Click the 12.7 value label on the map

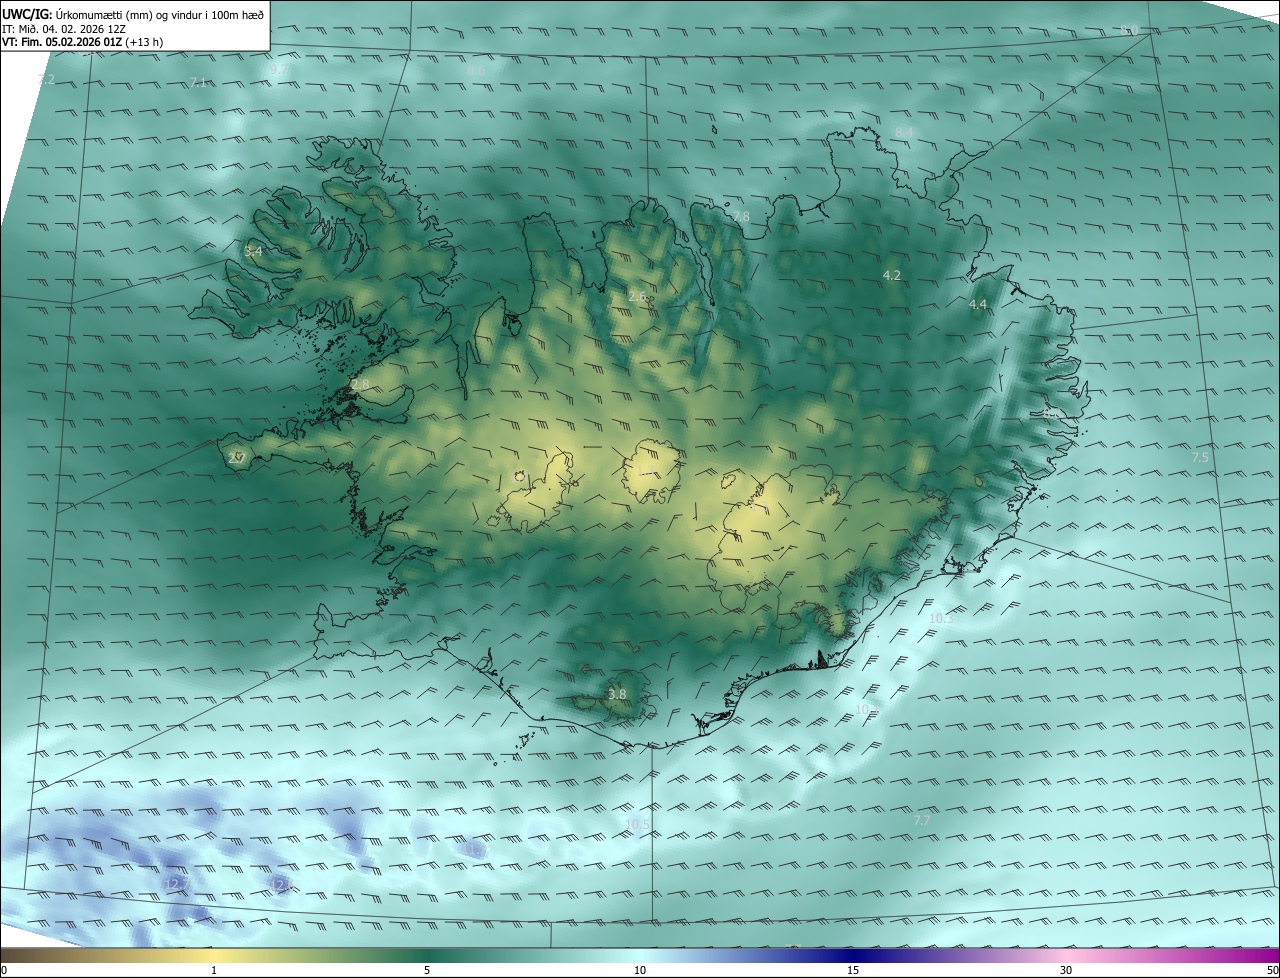coord(177,885)
